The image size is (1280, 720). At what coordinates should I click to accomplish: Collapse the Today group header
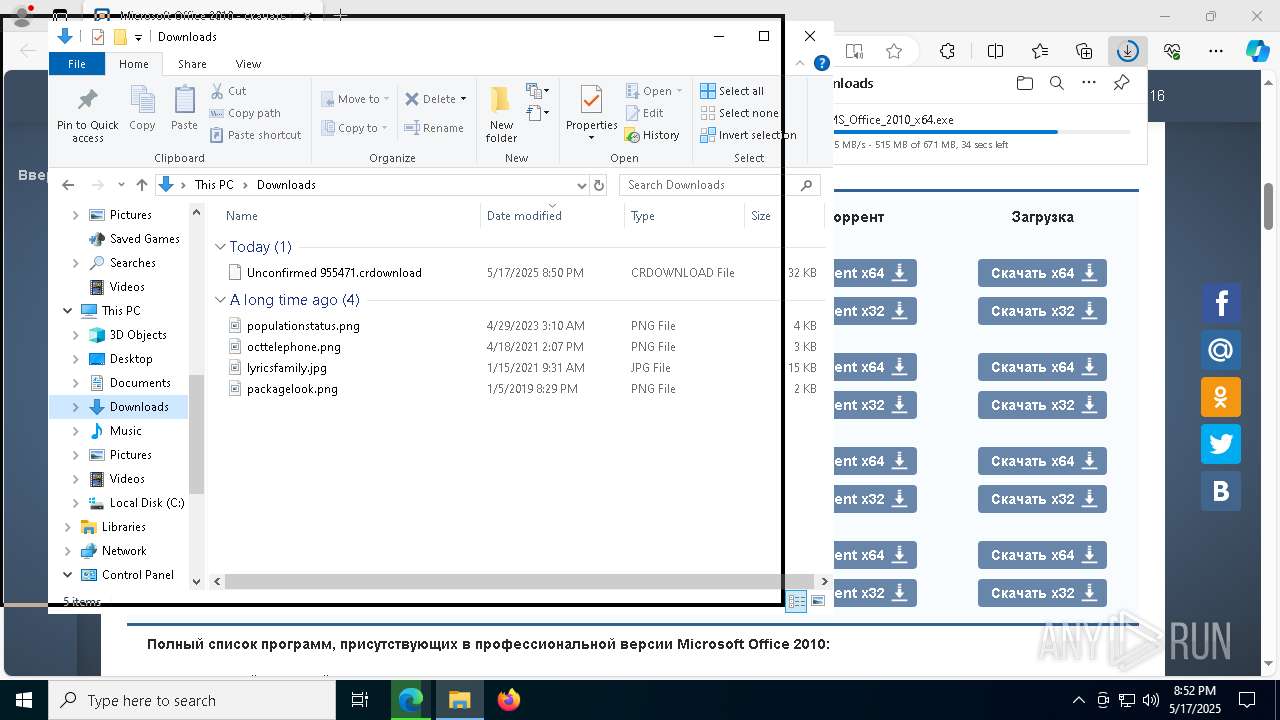pos(221,247)
